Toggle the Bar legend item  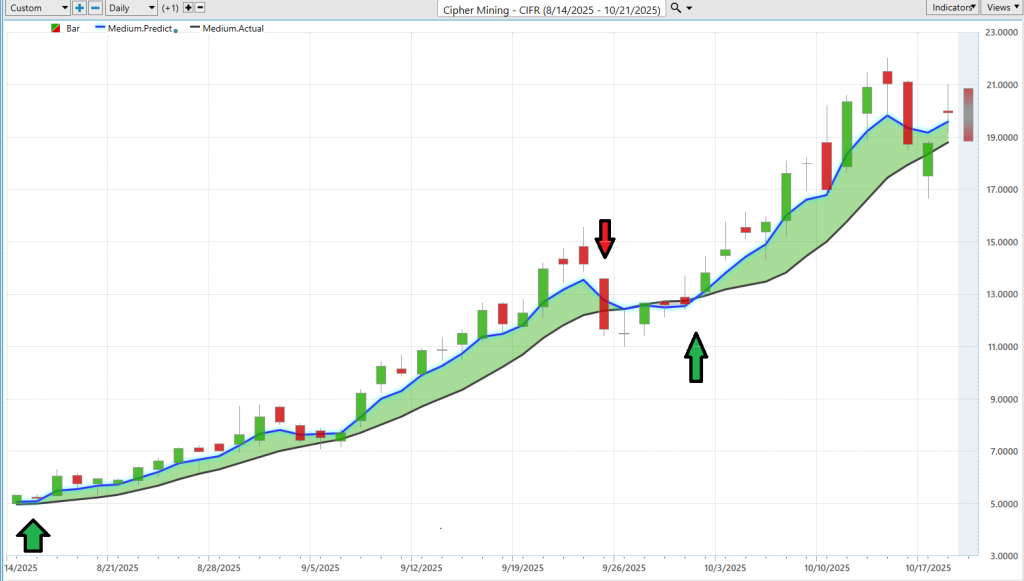73,29
